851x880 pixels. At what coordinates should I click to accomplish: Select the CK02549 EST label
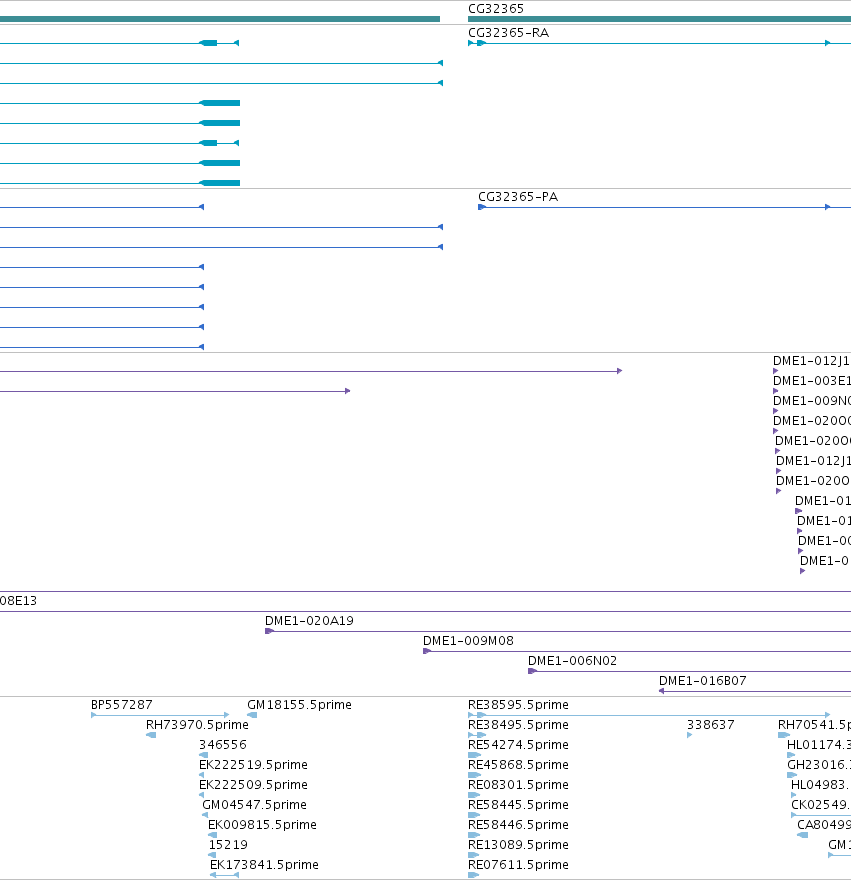tap(821, 805)
